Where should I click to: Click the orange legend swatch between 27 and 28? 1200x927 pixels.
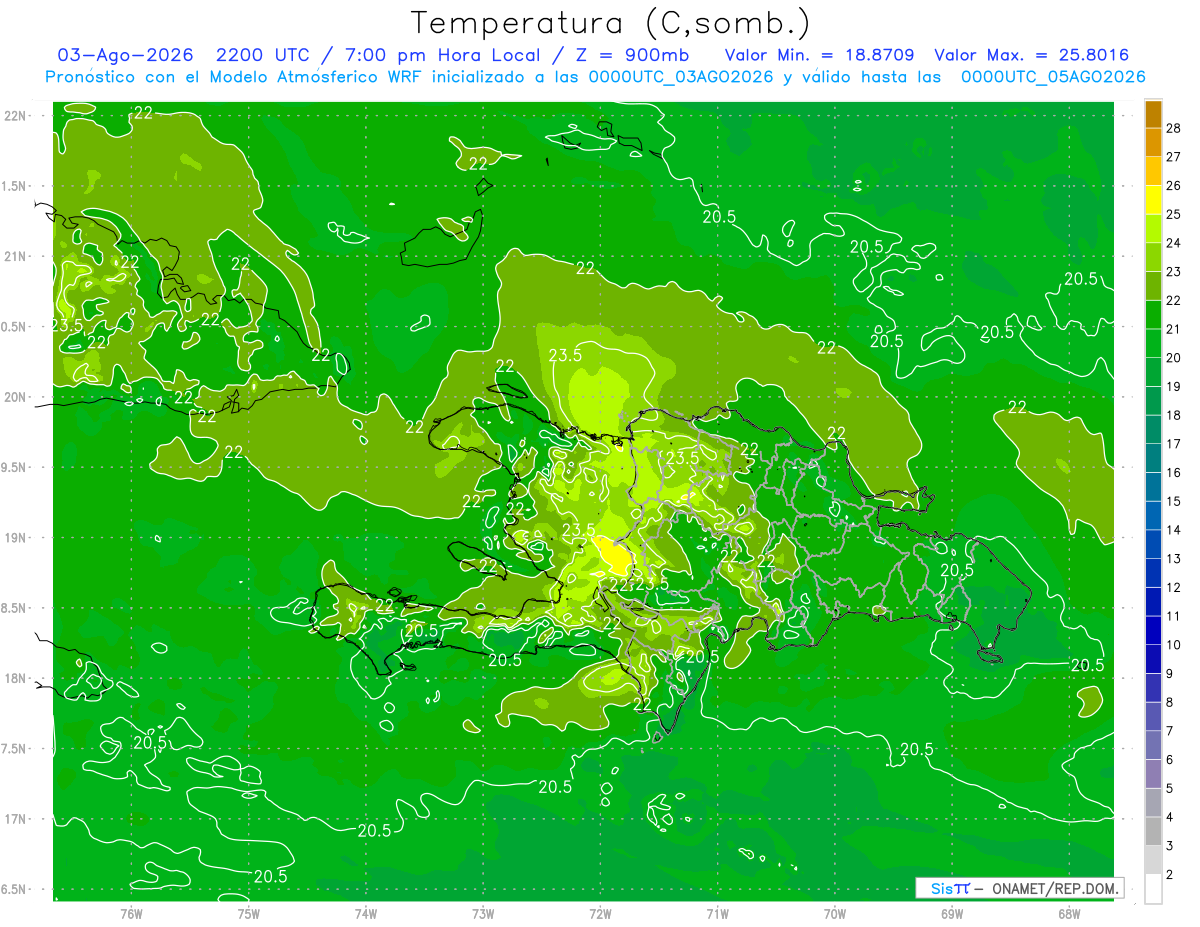coord(1153,142)
